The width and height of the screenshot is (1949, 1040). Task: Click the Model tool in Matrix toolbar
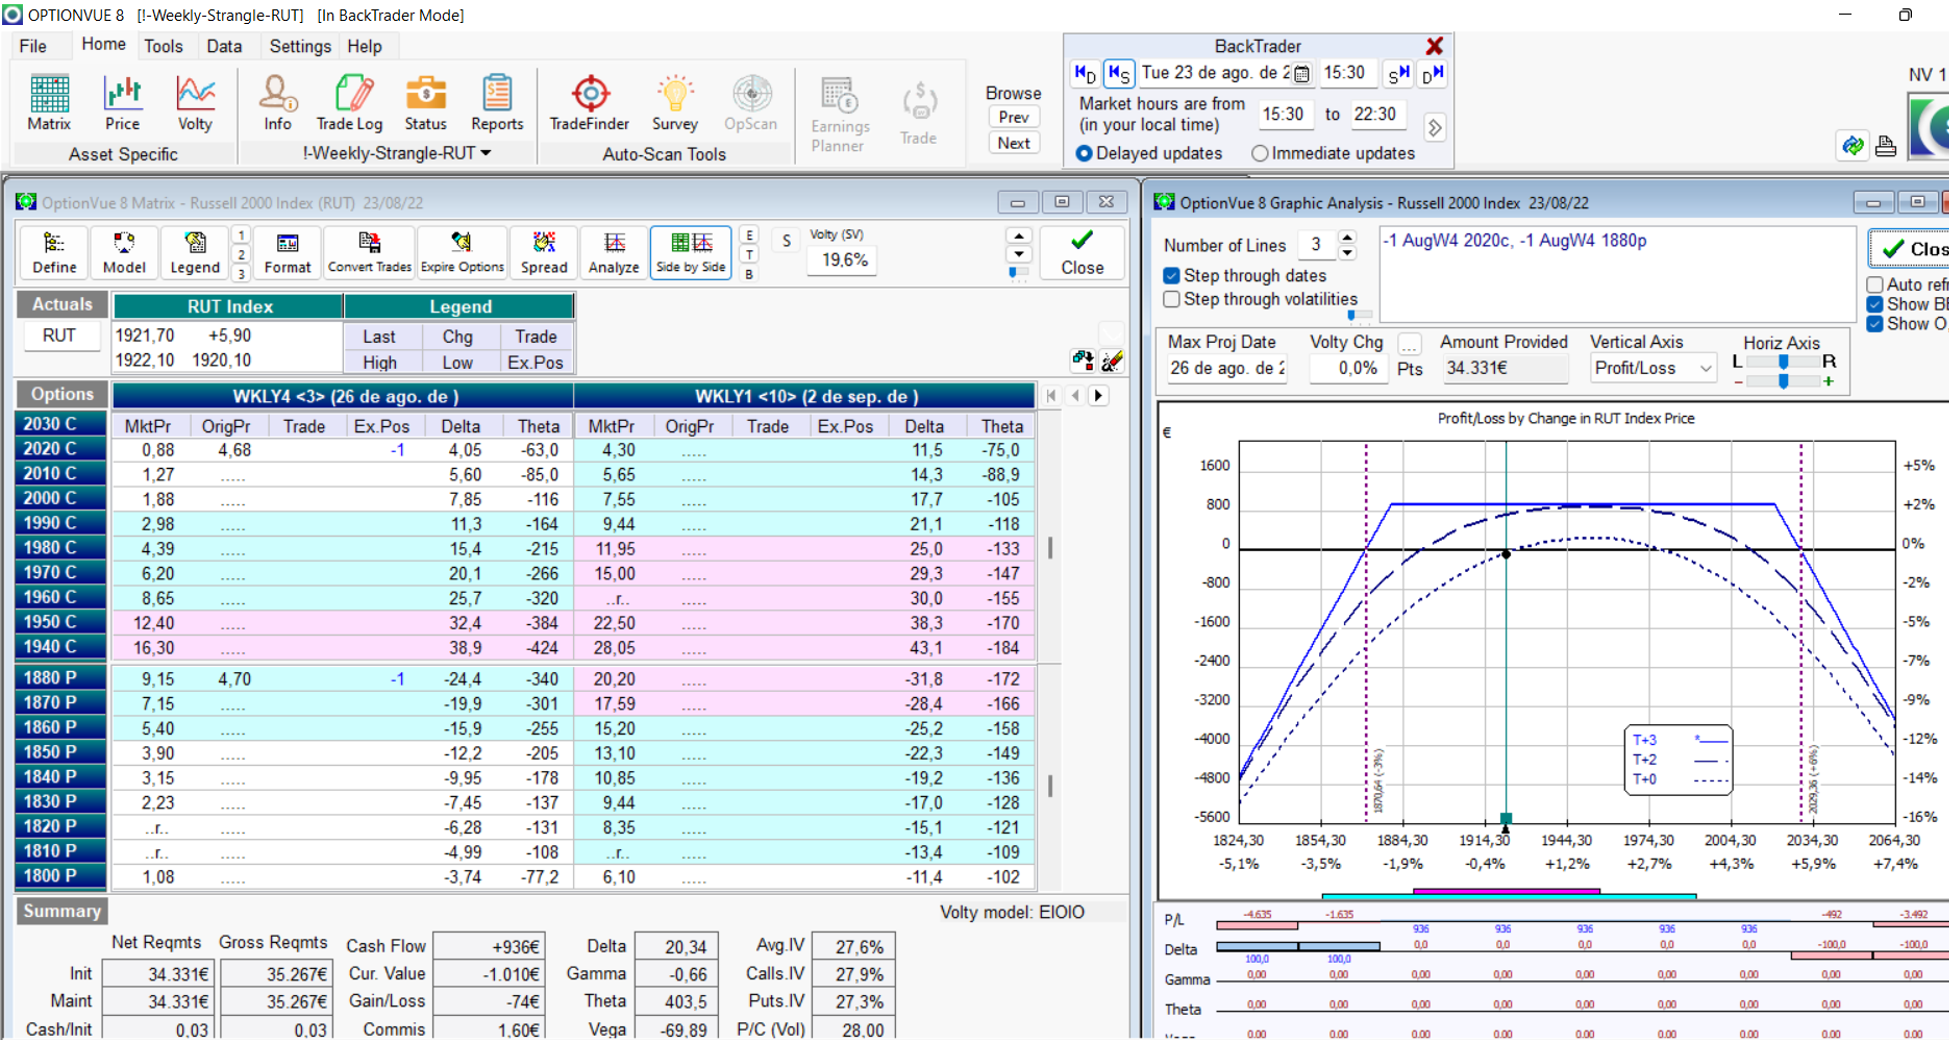124,252
